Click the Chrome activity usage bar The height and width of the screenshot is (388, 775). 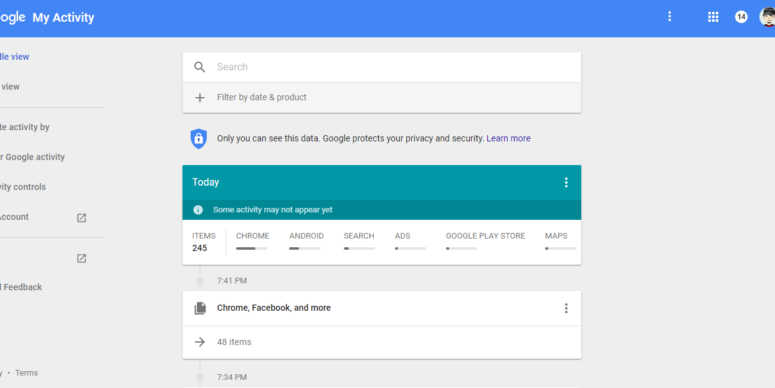coord(252,249)
